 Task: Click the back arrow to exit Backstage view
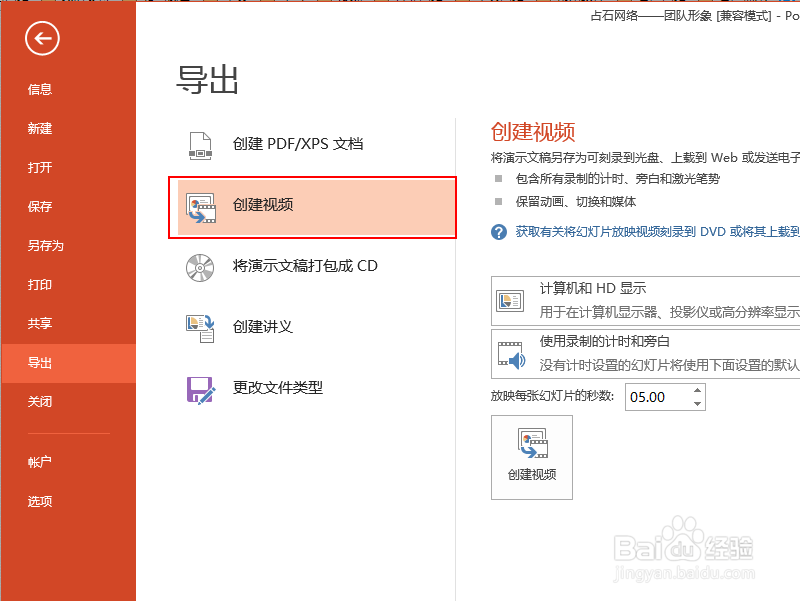click(40, 38)
